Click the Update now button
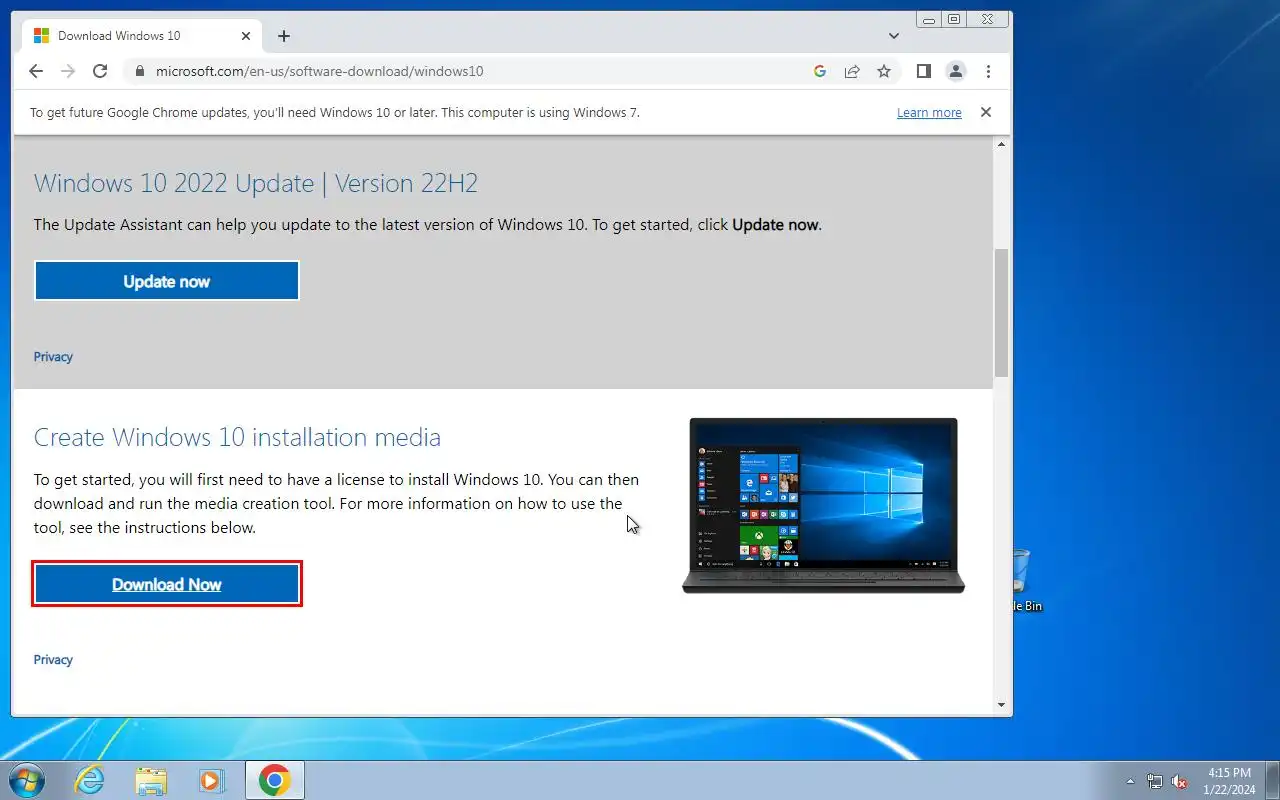 167,281
